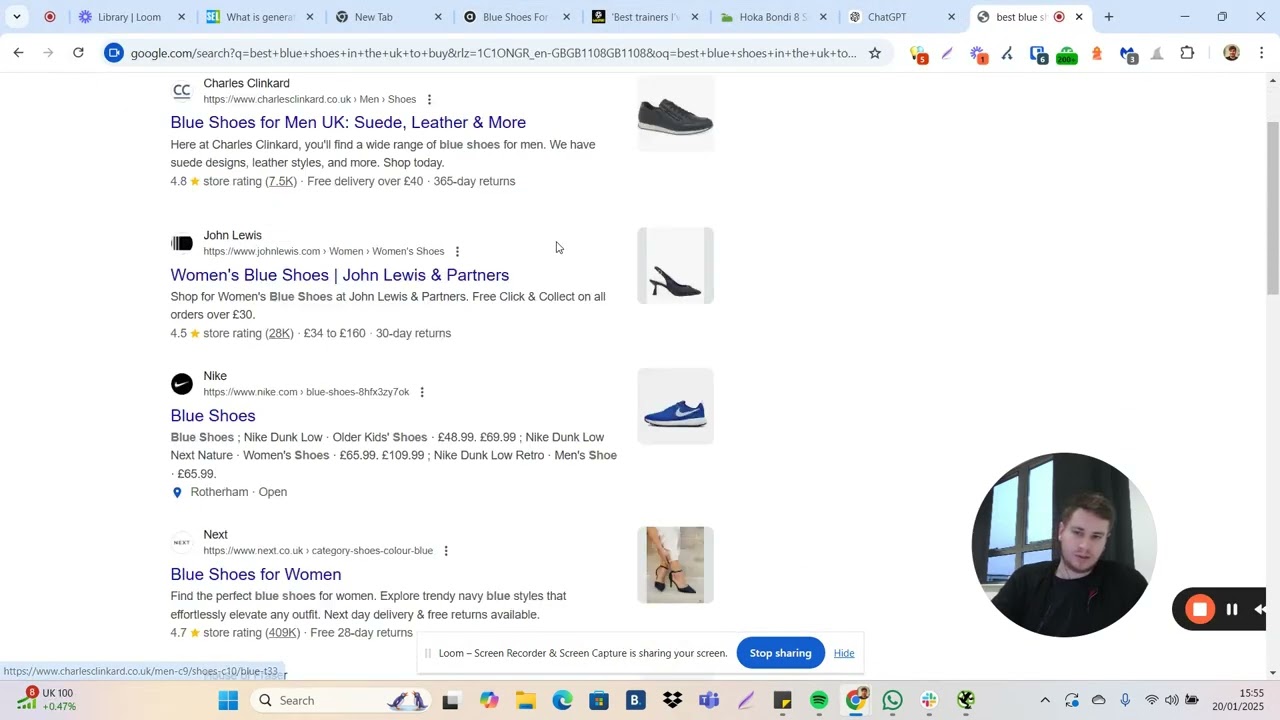Reload the Google search page

[x=78, y=53]
